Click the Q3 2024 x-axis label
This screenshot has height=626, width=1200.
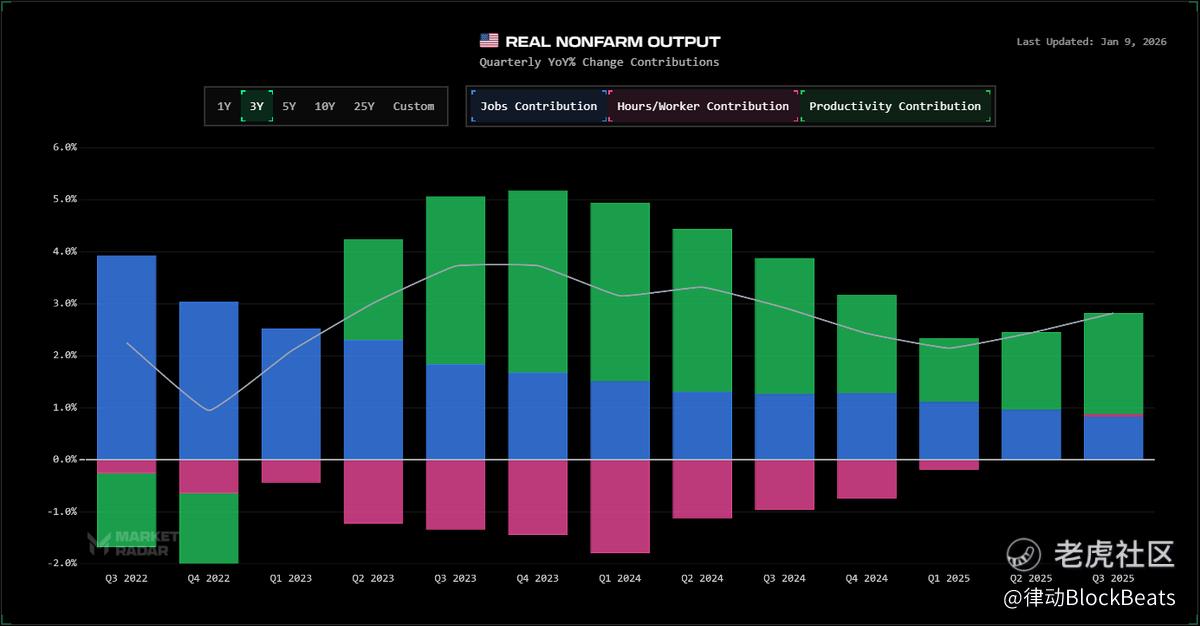coord(784,578)
